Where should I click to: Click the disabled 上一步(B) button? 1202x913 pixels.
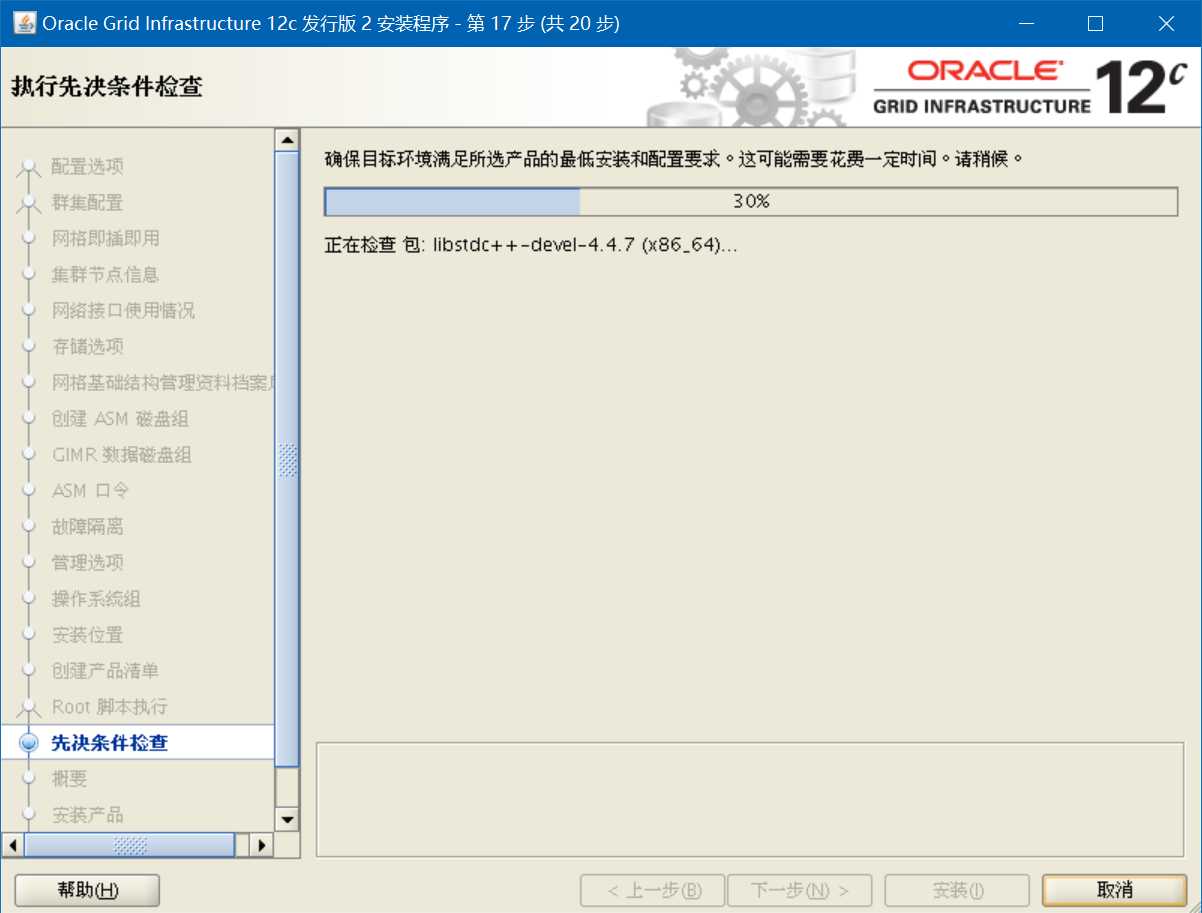click(x=653, y=890)
